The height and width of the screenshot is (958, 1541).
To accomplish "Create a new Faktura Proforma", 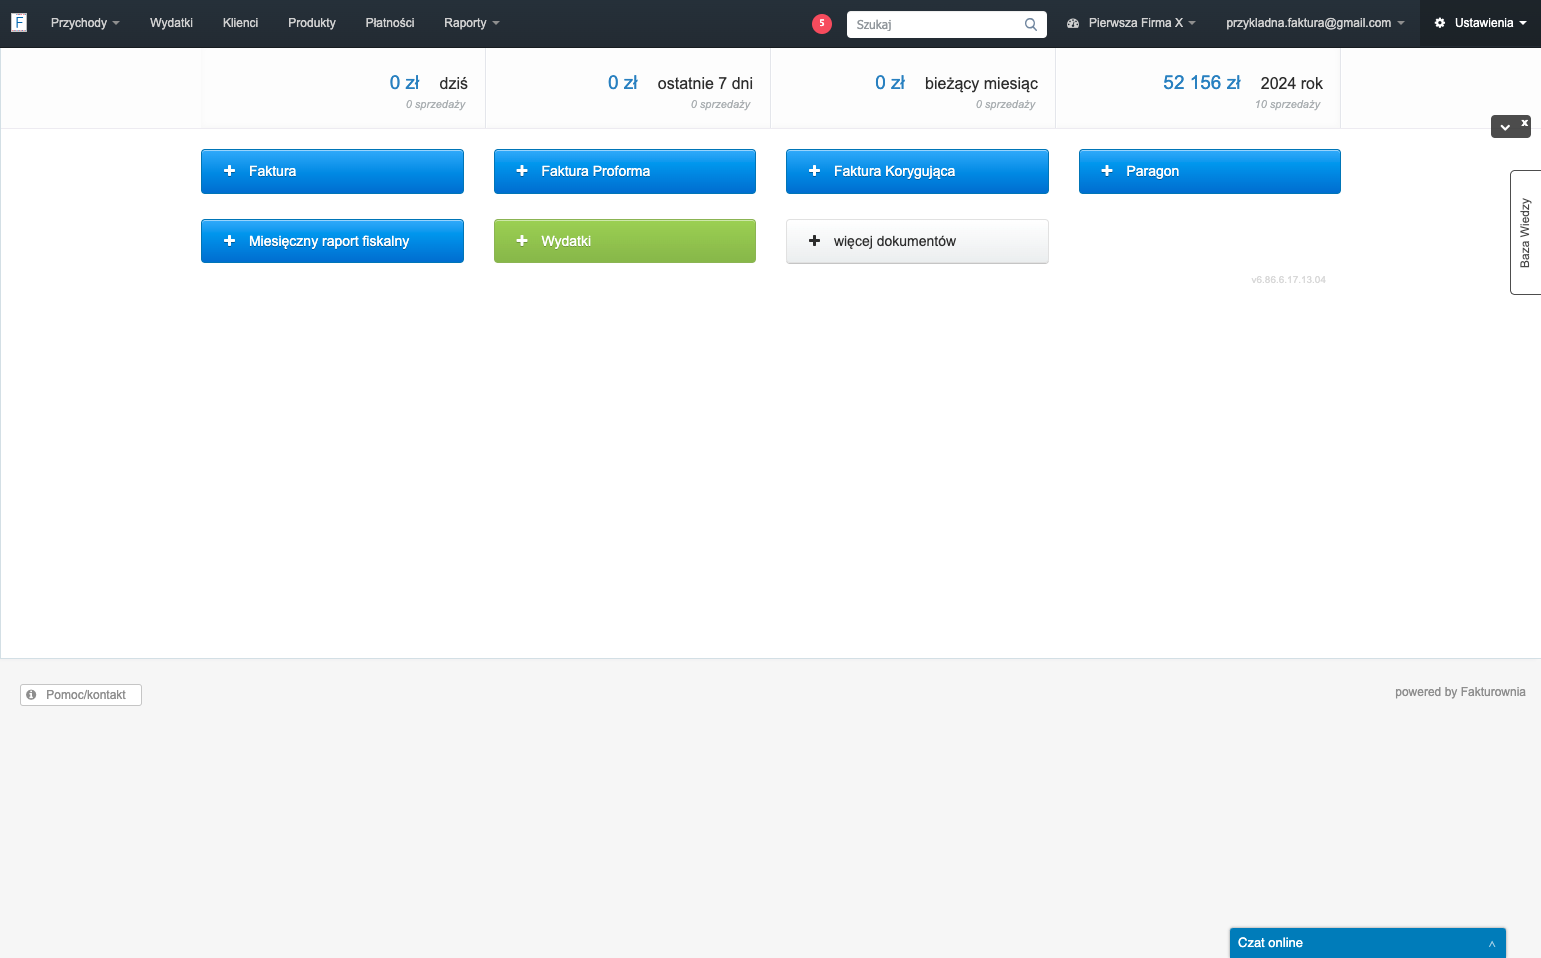I will tap(625, 171).
